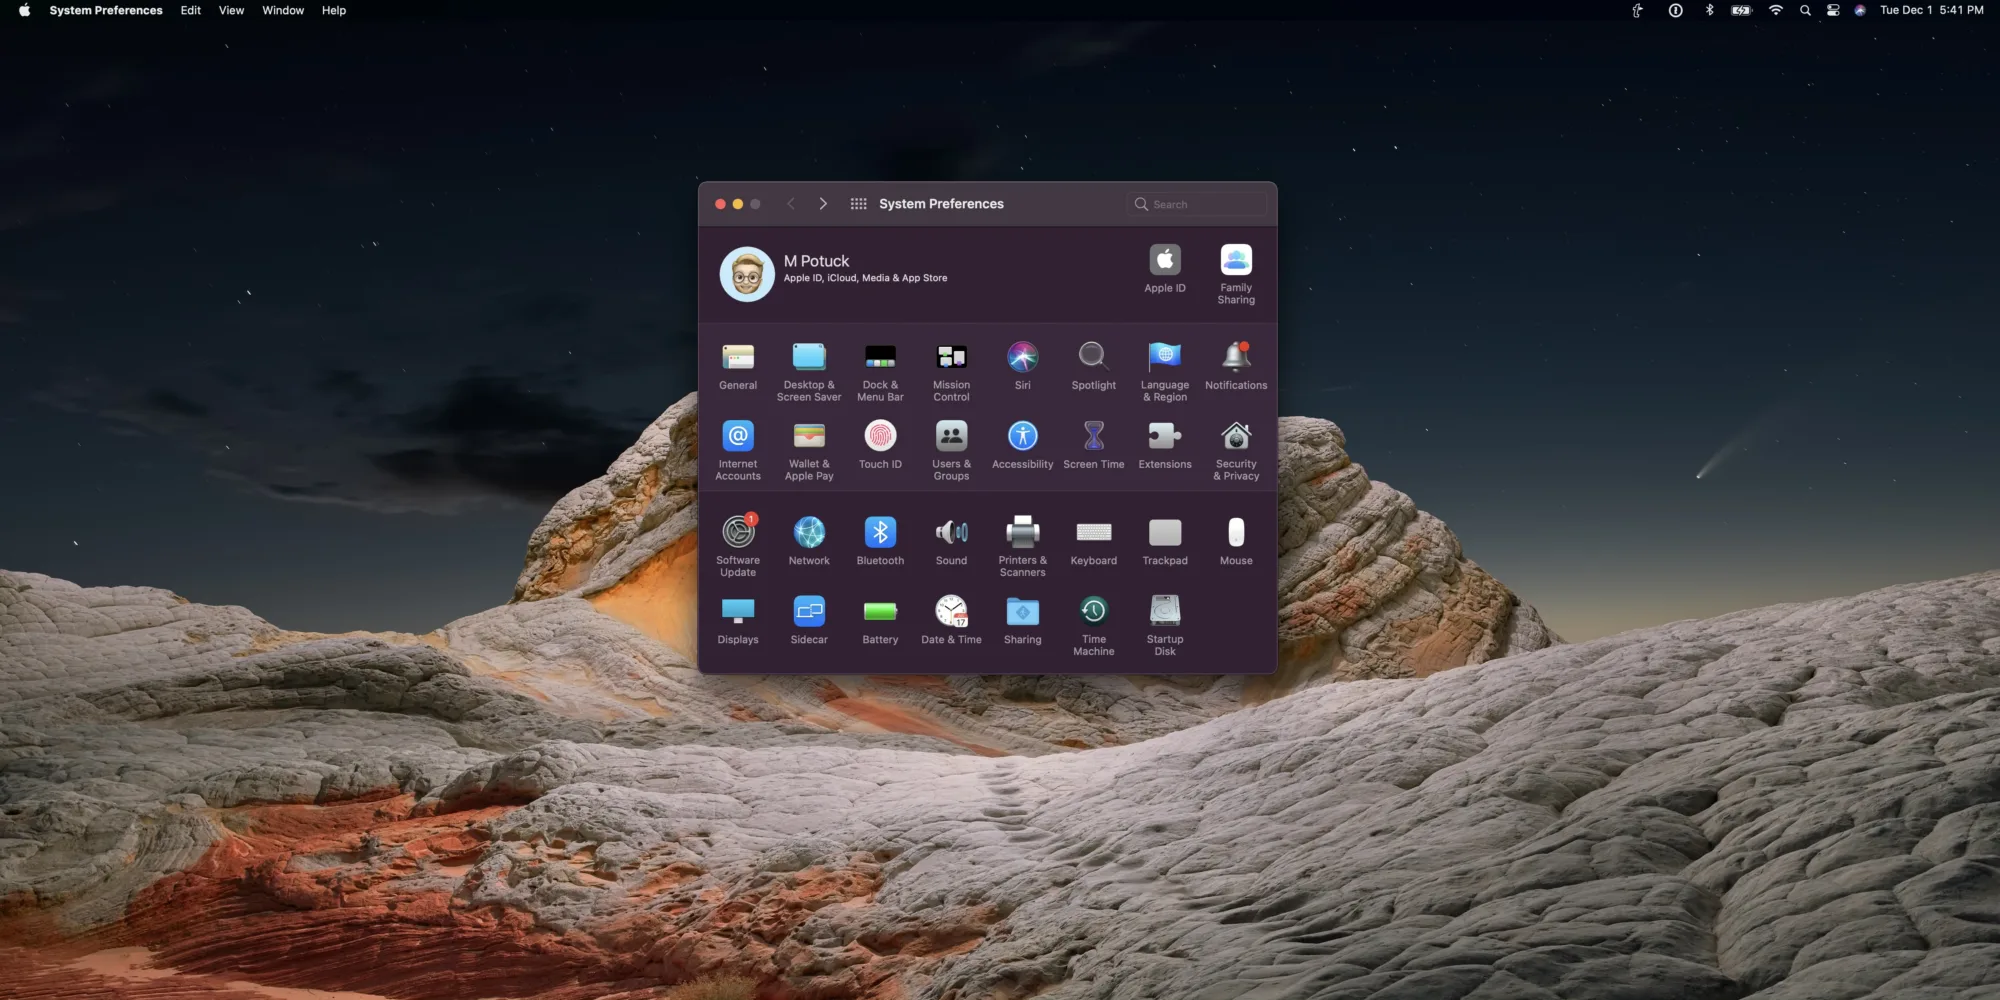Open the System Preferences menu
The image size is (2000, 1000).
[106, 10]
